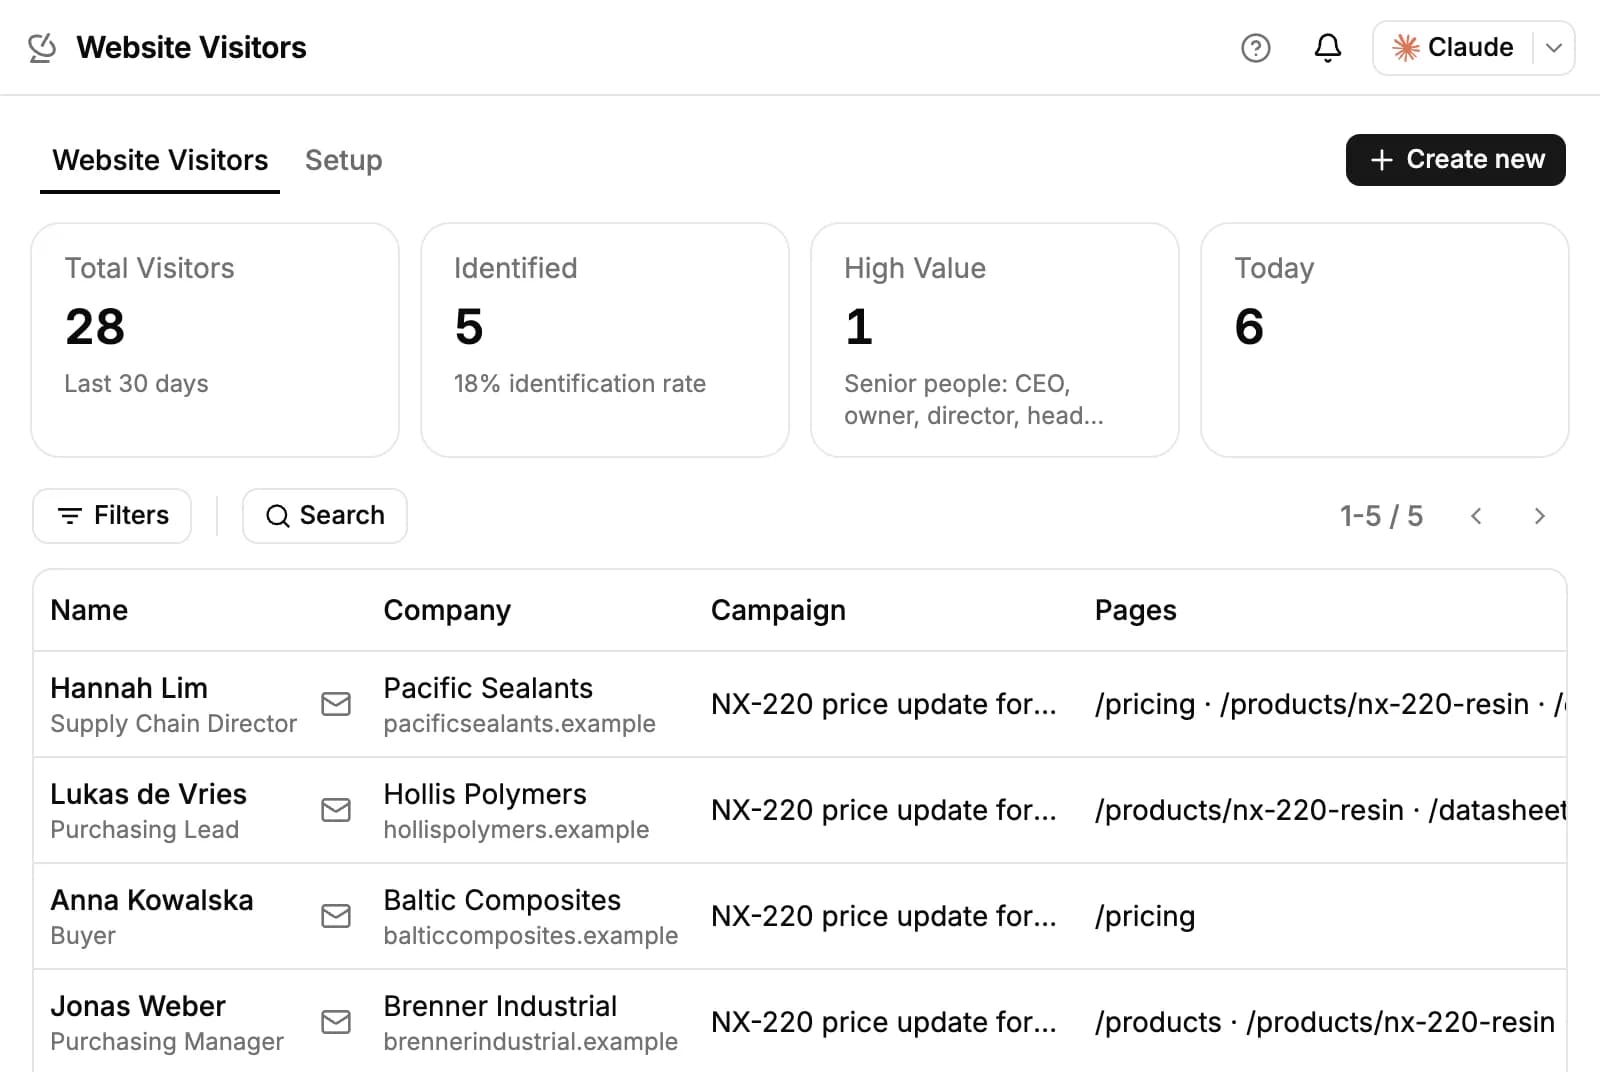Select the Today stat card
1600x1072 pixels.
point(1385,340)
